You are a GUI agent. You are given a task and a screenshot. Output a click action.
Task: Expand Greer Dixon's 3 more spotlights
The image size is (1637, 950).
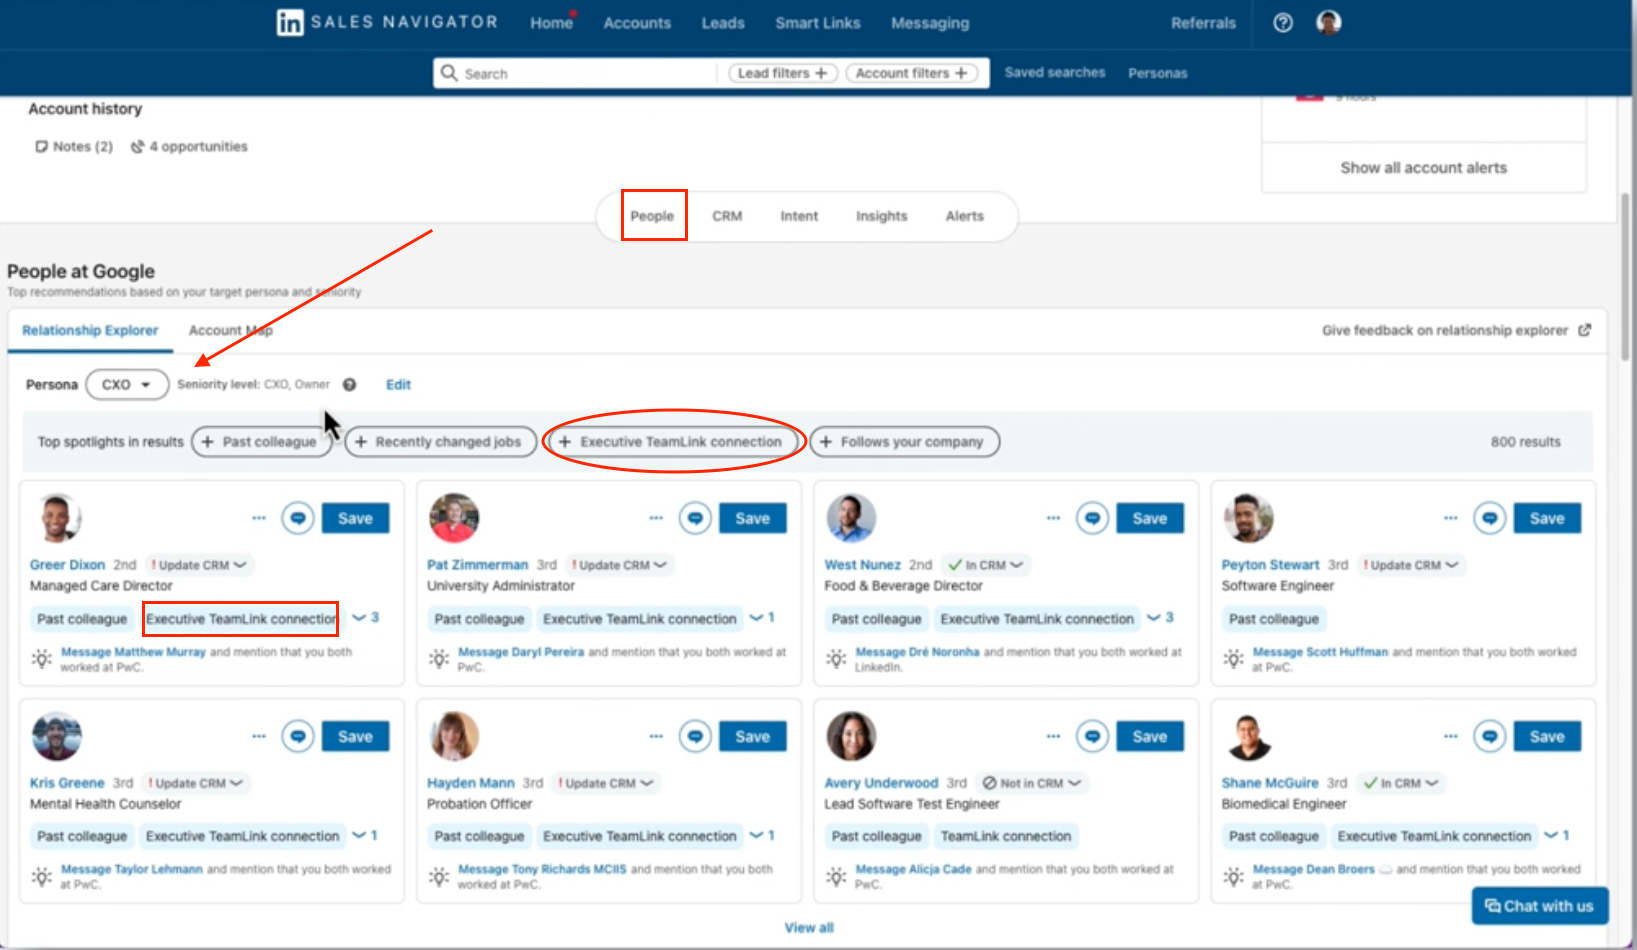click(365, 618)
